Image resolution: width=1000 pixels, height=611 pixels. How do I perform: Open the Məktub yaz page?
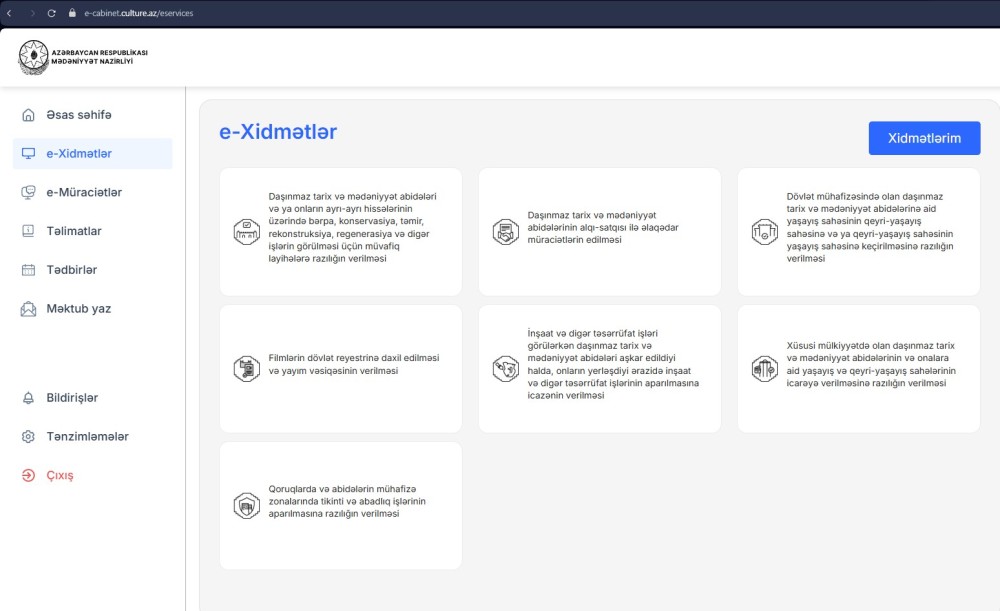78,309
